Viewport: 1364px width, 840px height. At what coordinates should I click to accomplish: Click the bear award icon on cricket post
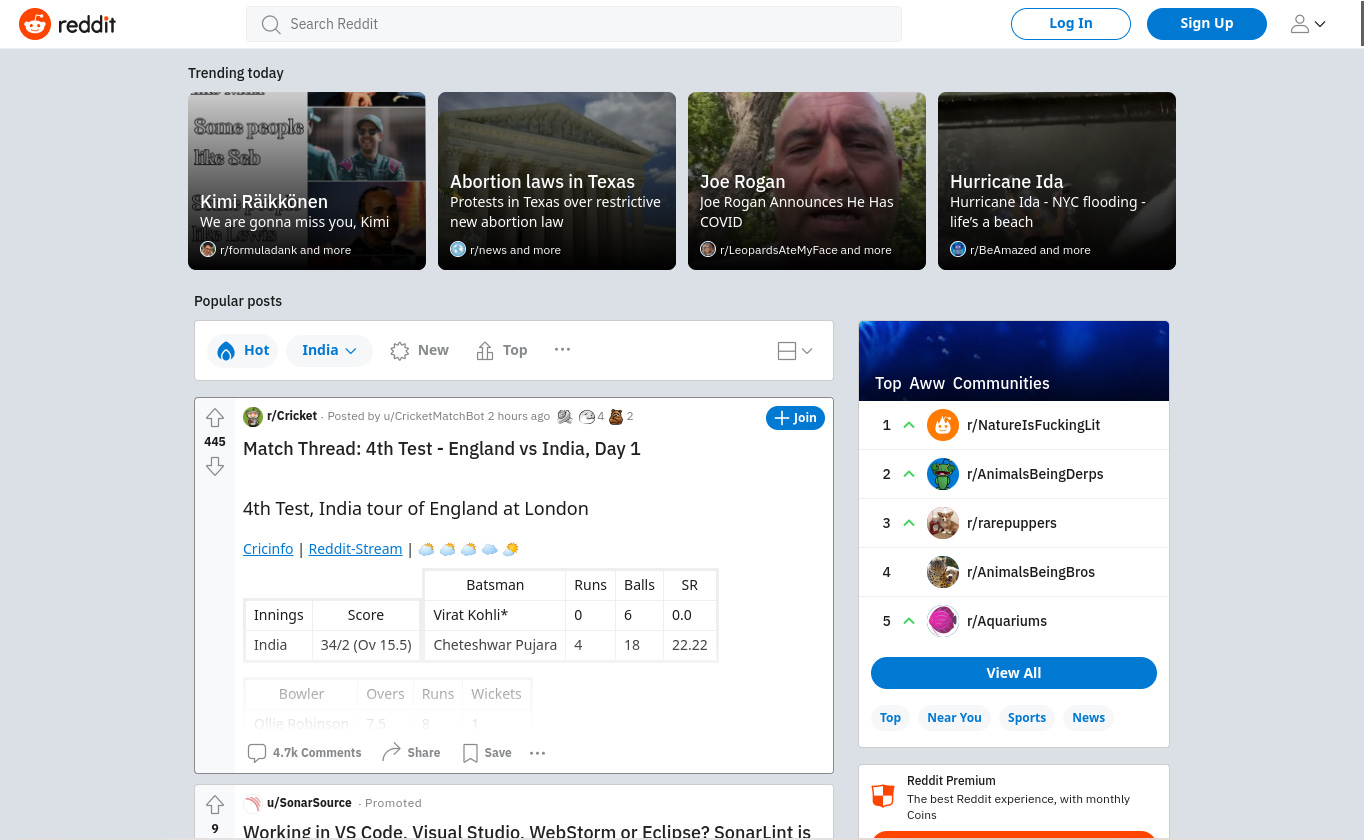pyautogui.click(x=616, y=417)
